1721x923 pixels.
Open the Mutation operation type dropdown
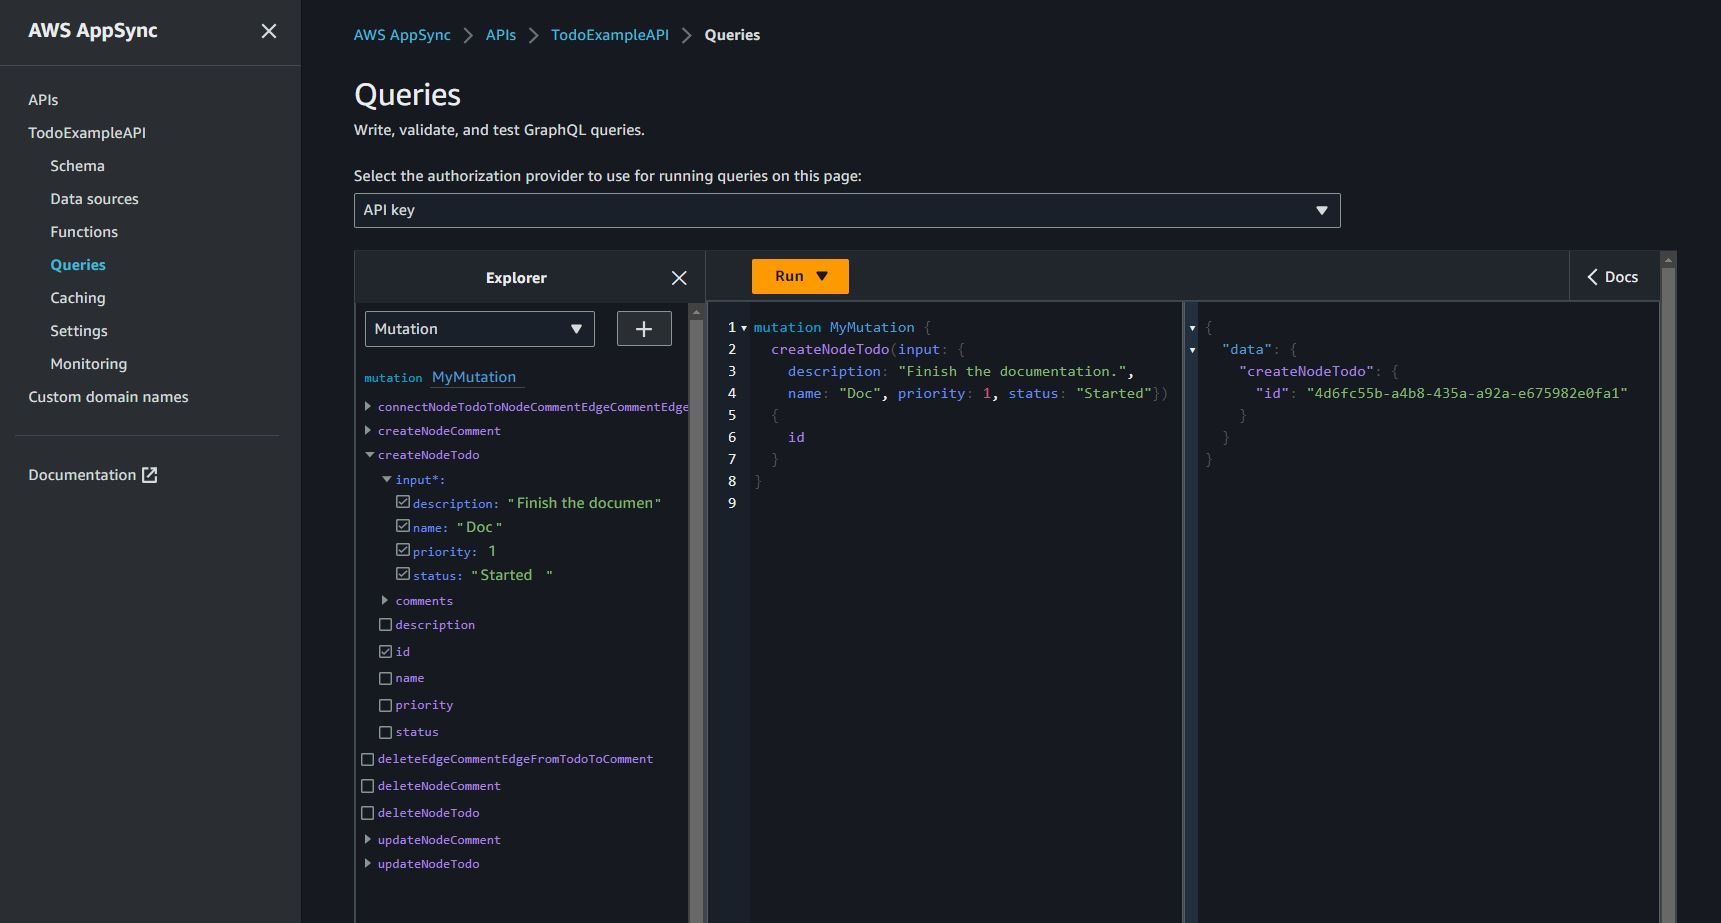tap(479, 329)
